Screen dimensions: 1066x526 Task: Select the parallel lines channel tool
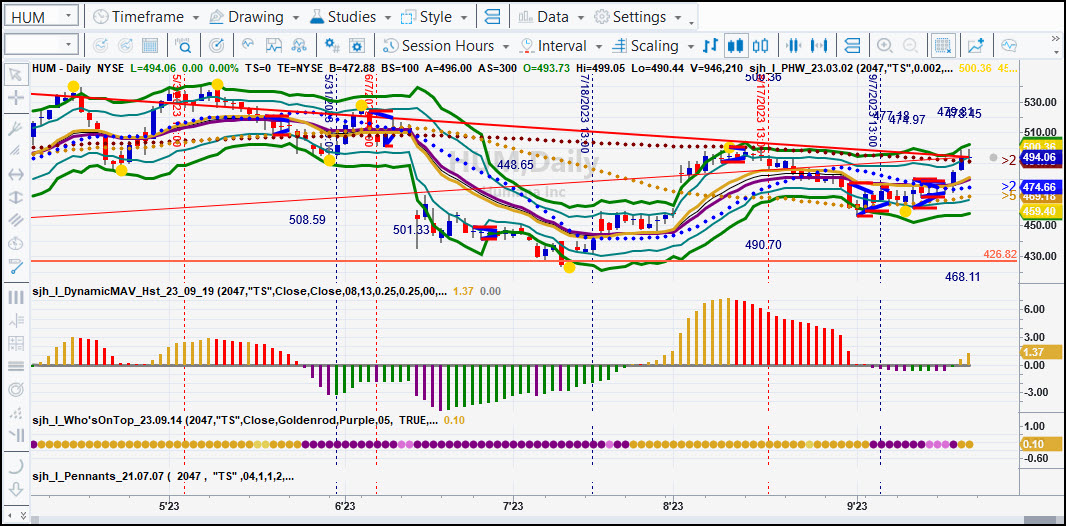pyautogui.click(x=15, y=220)
